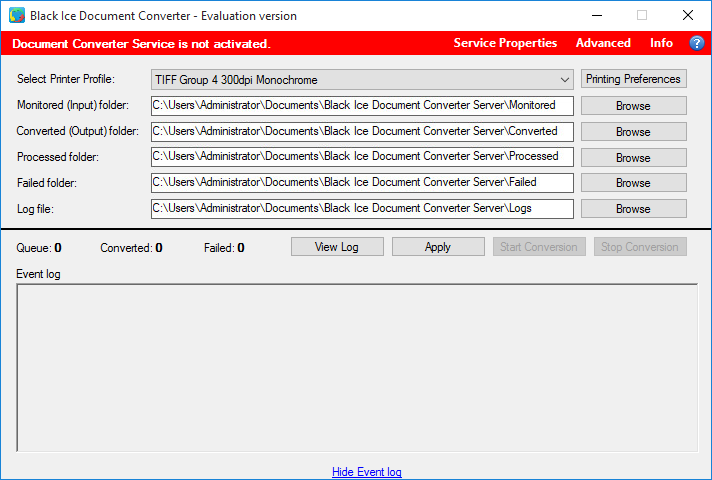Click the Stop Conversion button

click(640, 247)
